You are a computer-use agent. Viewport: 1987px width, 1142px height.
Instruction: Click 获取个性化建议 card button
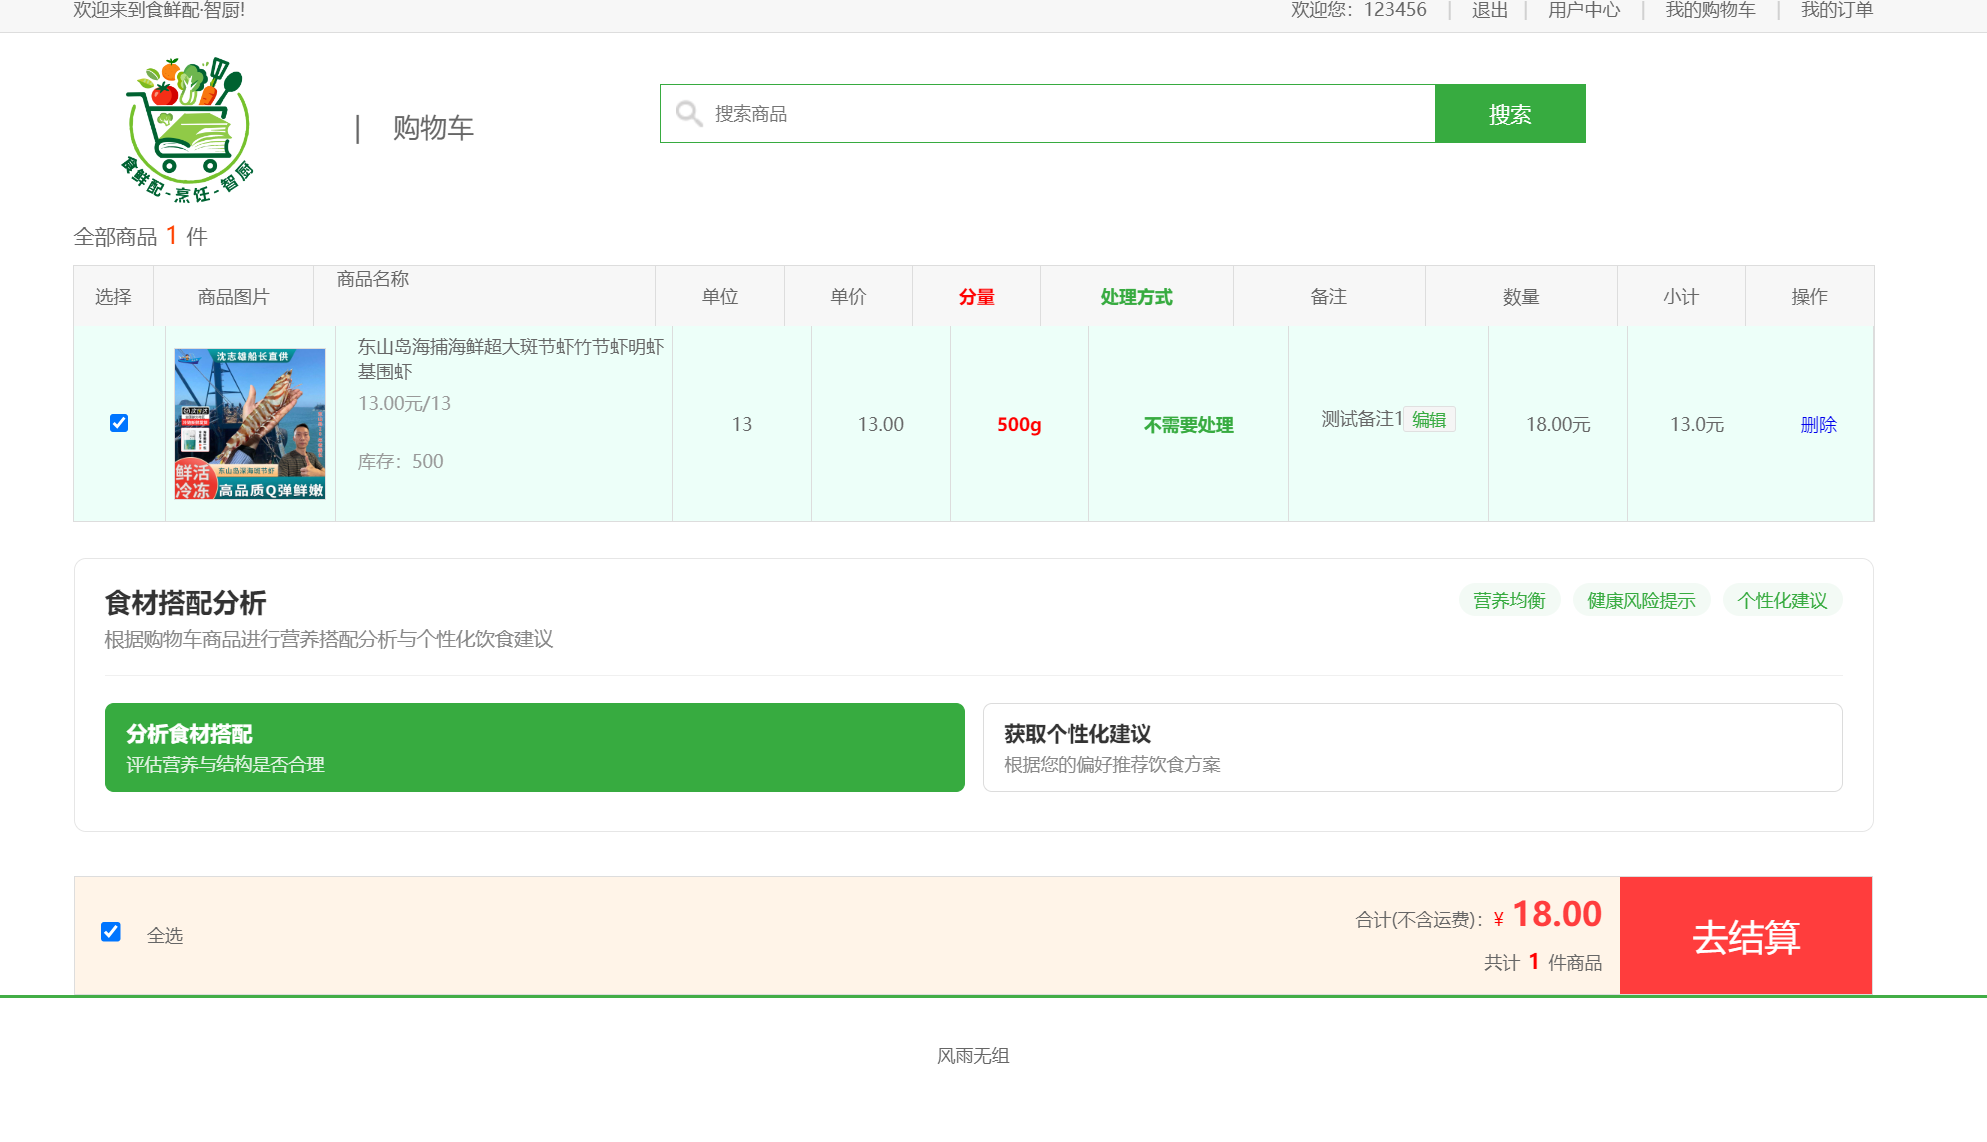click(x=1412, y=747)
